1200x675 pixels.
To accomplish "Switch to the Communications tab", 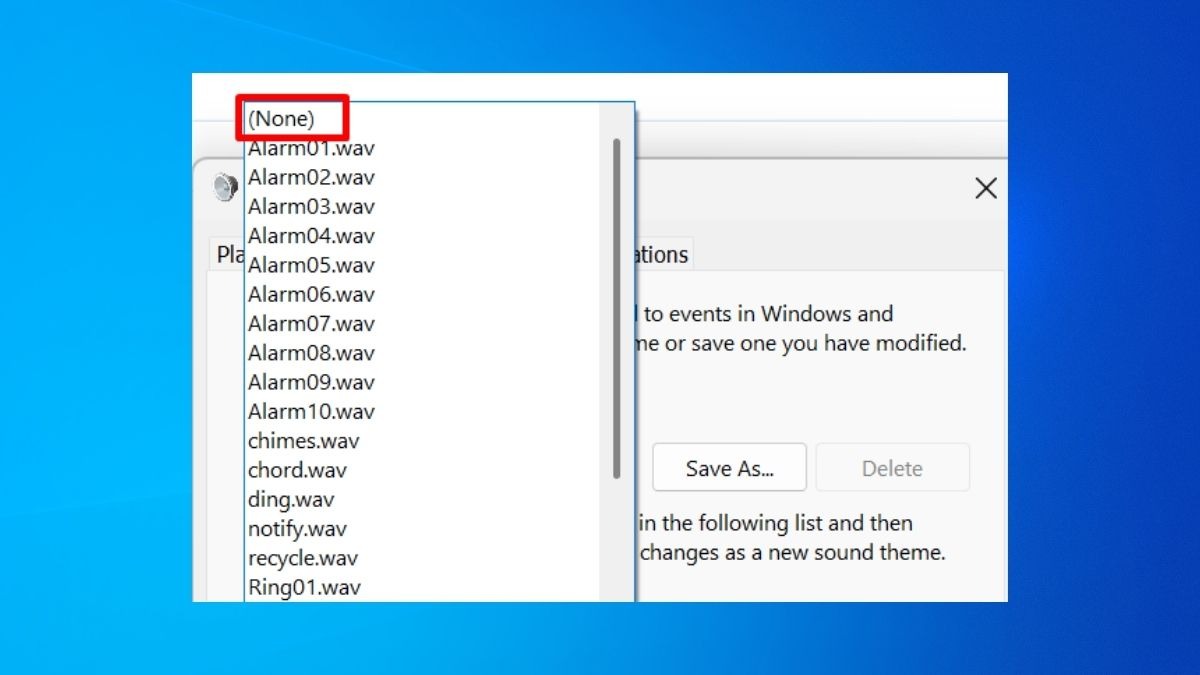I will (662, 255).
